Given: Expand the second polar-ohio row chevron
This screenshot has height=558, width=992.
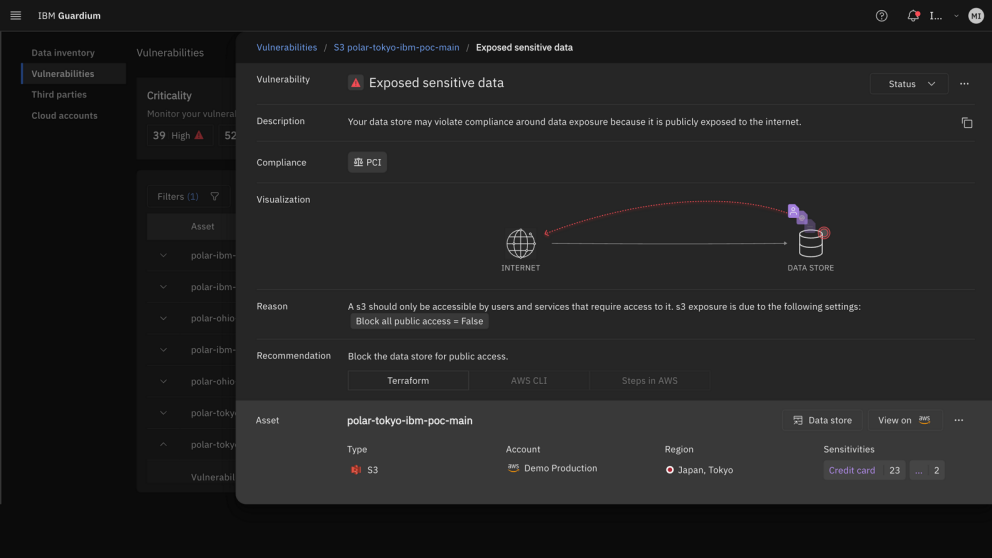Looking at the screenshot, I should tap(163, 381).
